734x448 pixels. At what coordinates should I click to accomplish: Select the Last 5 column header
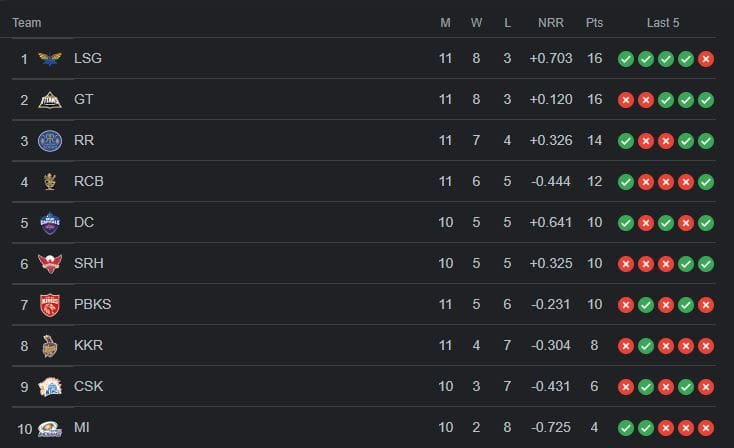pos(663,22)
